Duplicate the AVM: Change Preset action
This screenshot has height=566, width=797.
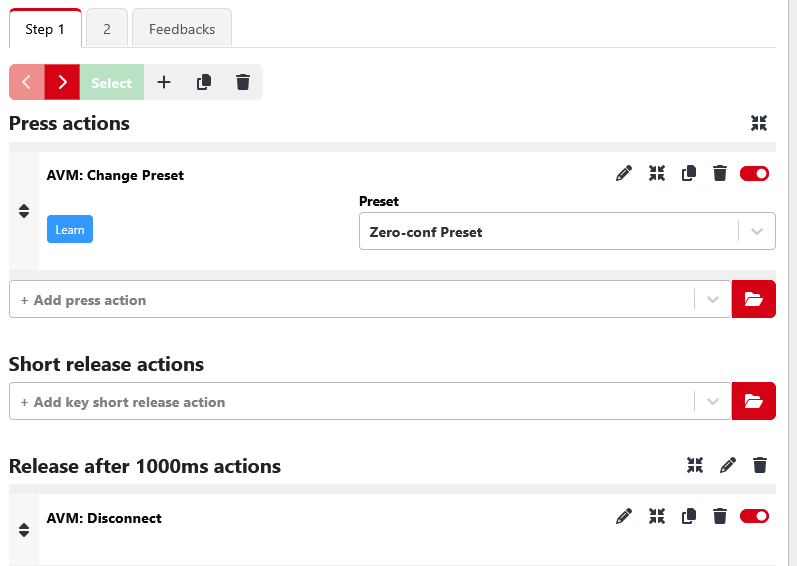[688, 174]
